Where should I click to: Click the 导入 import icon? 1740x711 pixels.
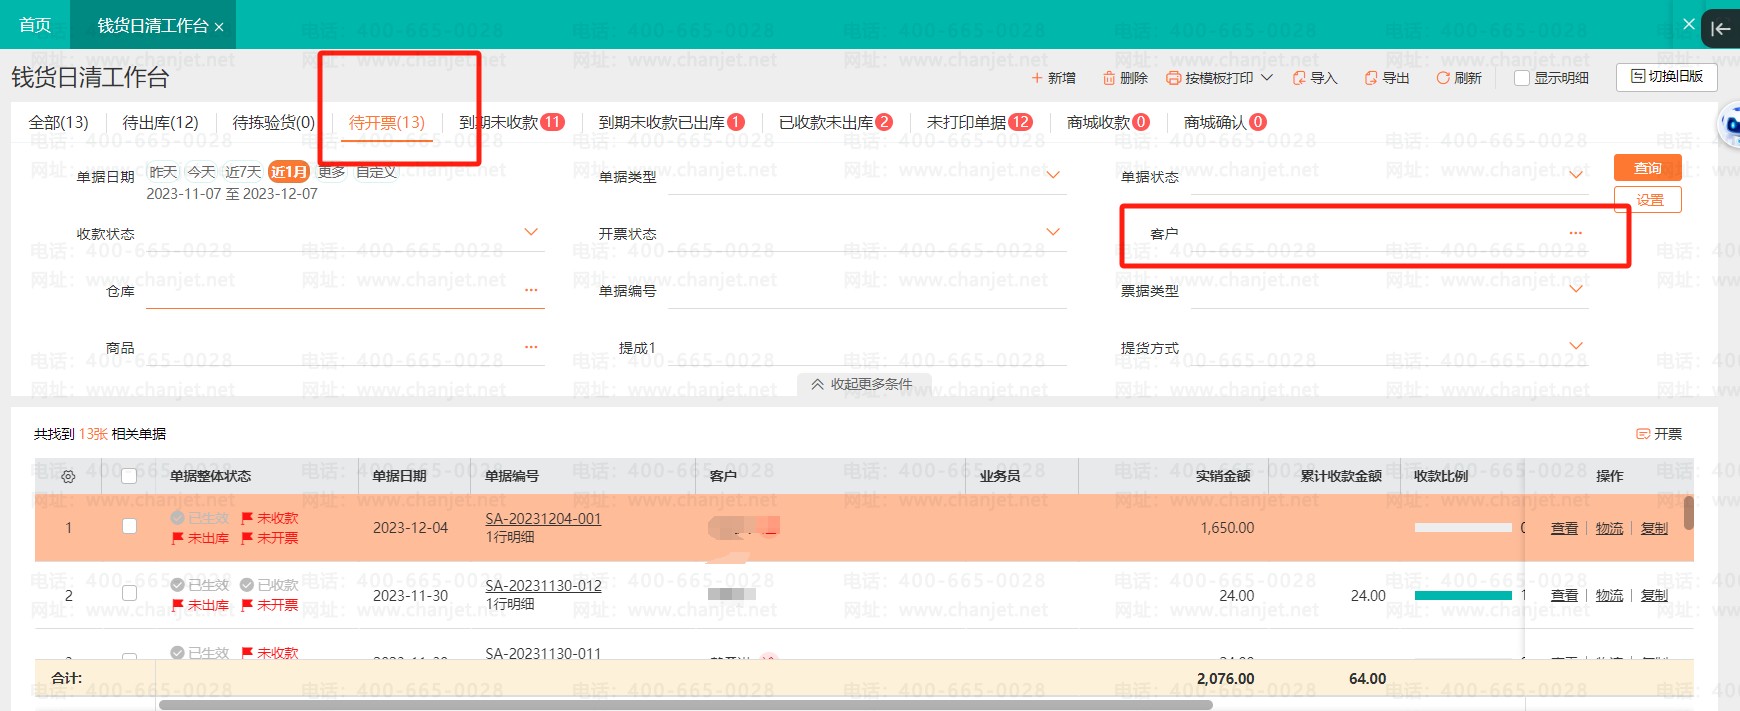click(x=1299, y=78)
